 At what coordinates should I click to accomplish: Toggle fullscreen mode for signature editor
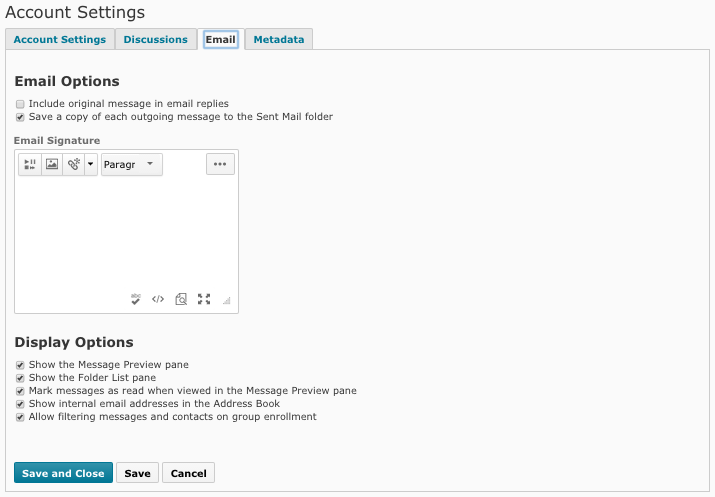click(x=204, y=299)
